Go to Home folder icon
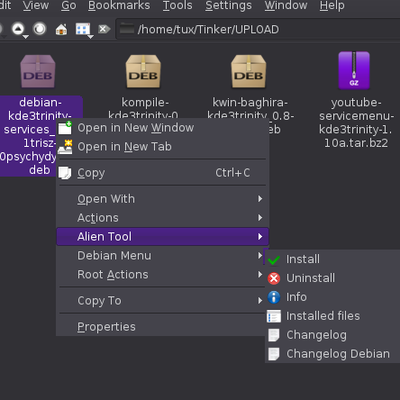400x400 pixels. [x=61, y=29]
